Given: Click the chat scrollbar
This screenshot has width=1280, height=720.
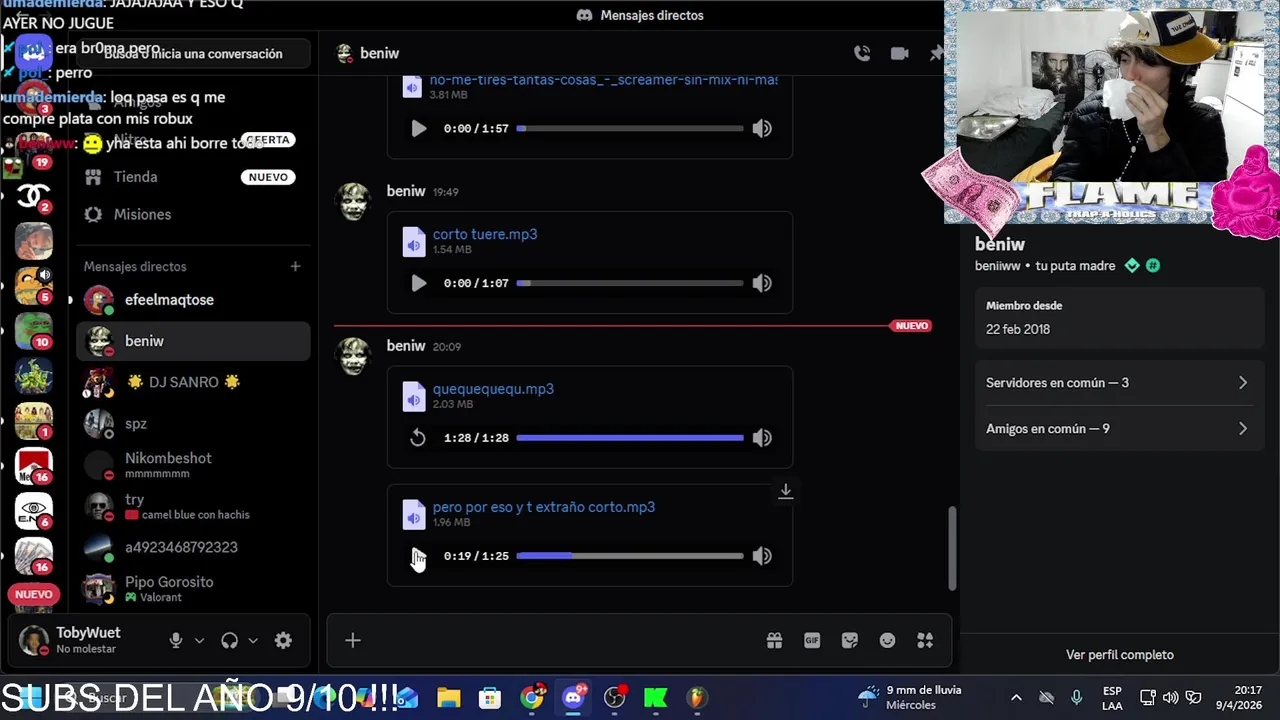Looking at the screenshot, I should click(952, 548).
